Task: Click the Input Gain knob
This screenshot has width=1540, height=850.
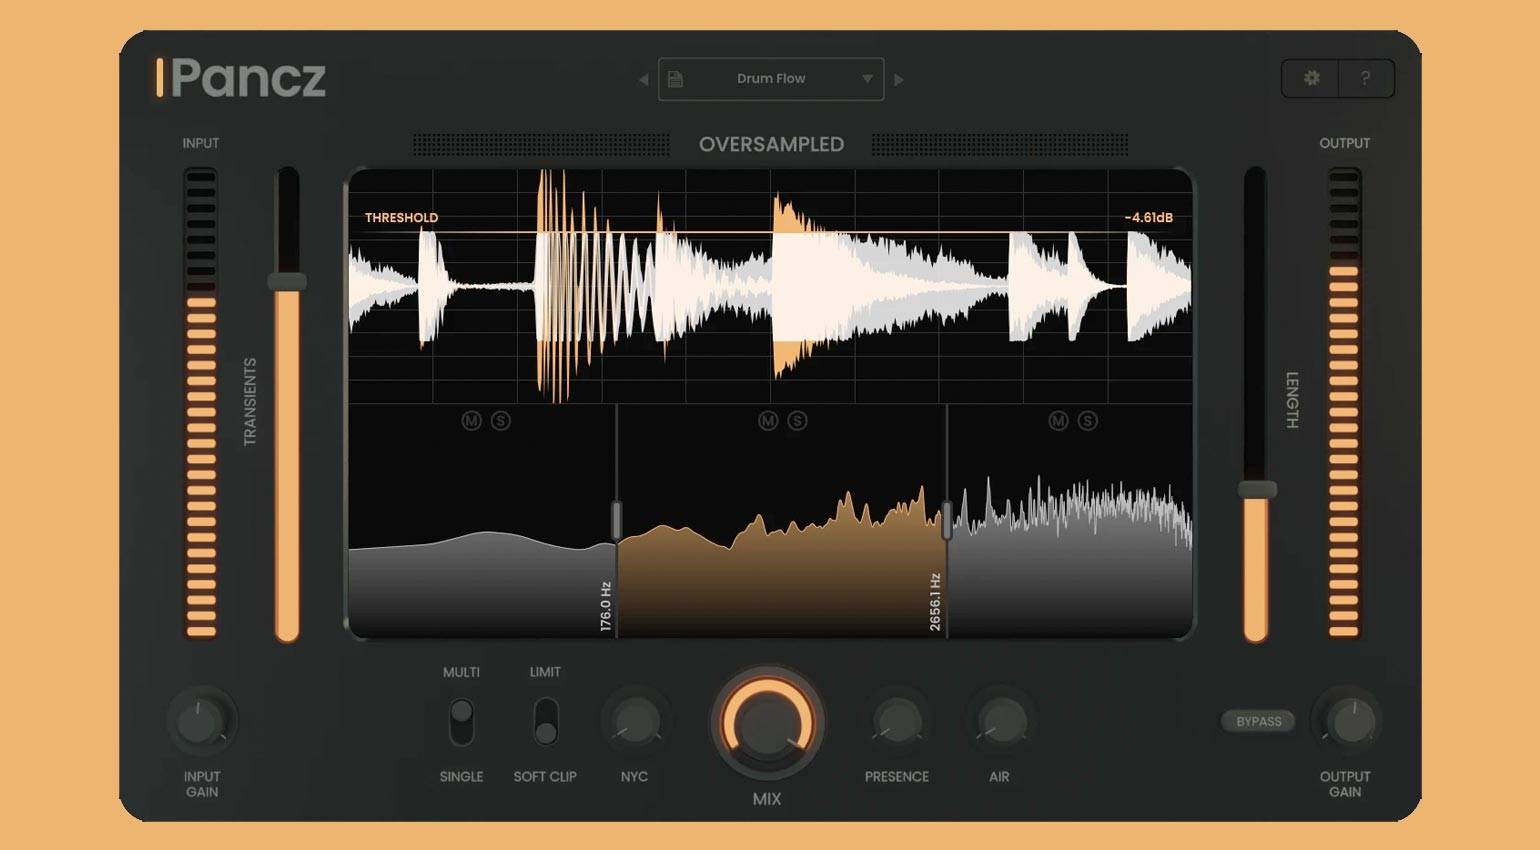Action: point(201,721)
